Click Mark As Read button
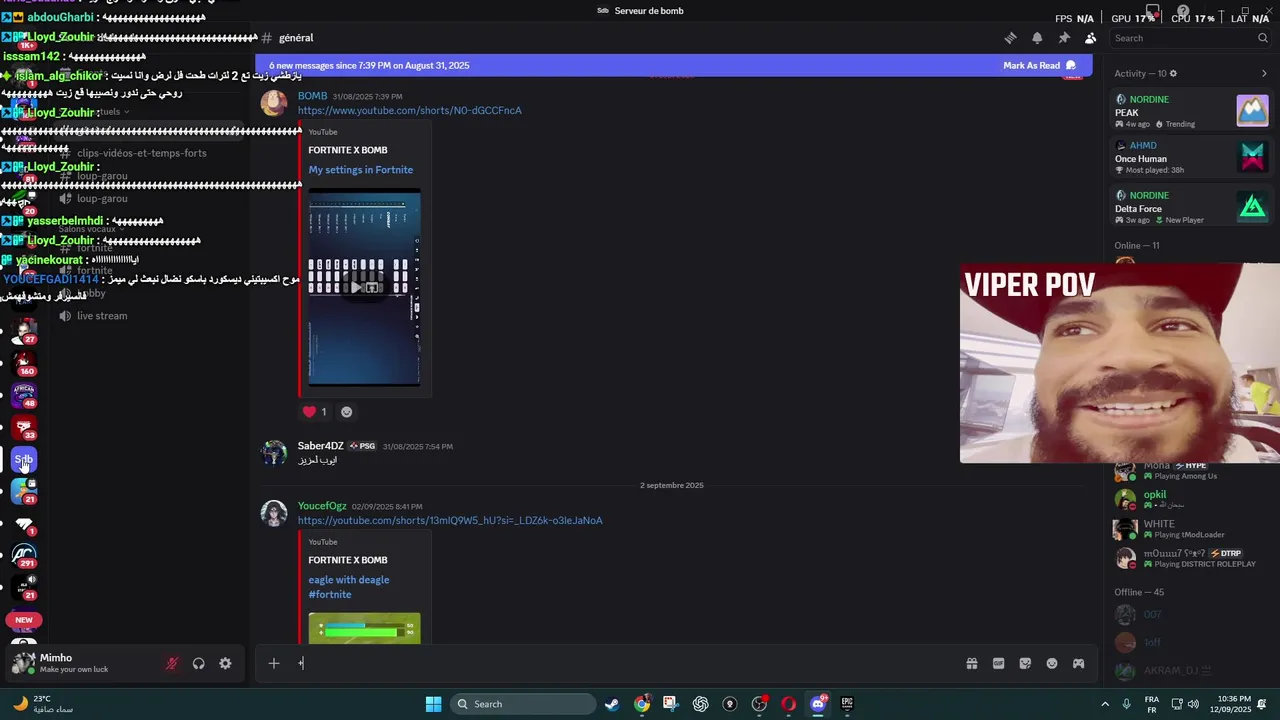Screen dimensions: 1280x720 (x=1039, y=65)
